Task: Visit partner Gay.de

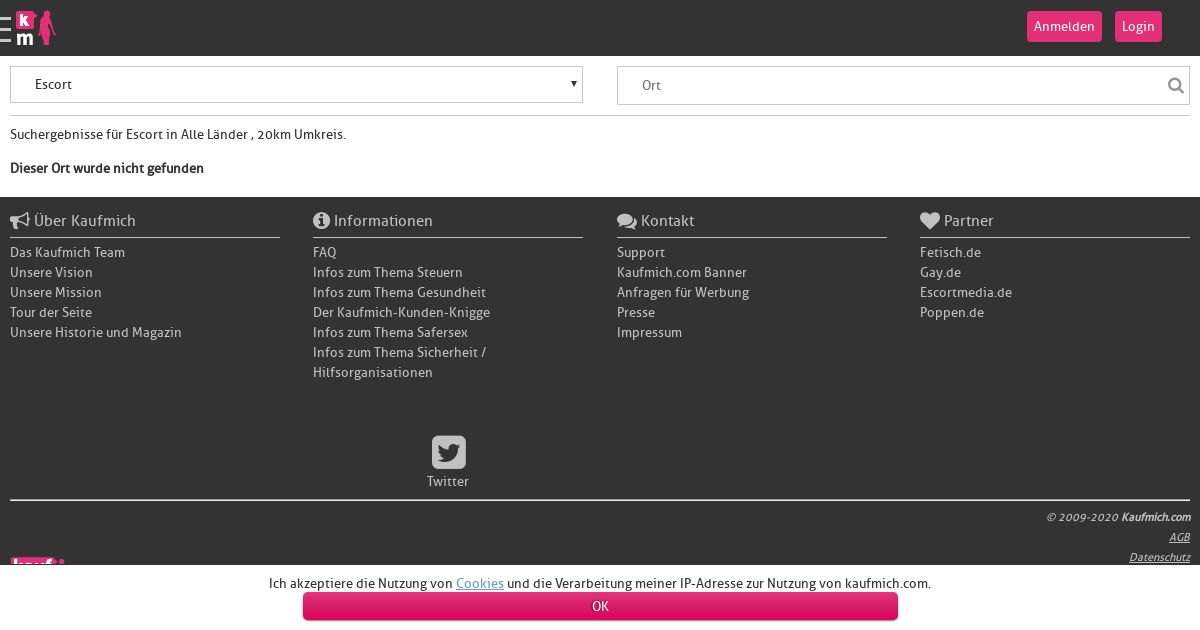Action: pos(940,272)
